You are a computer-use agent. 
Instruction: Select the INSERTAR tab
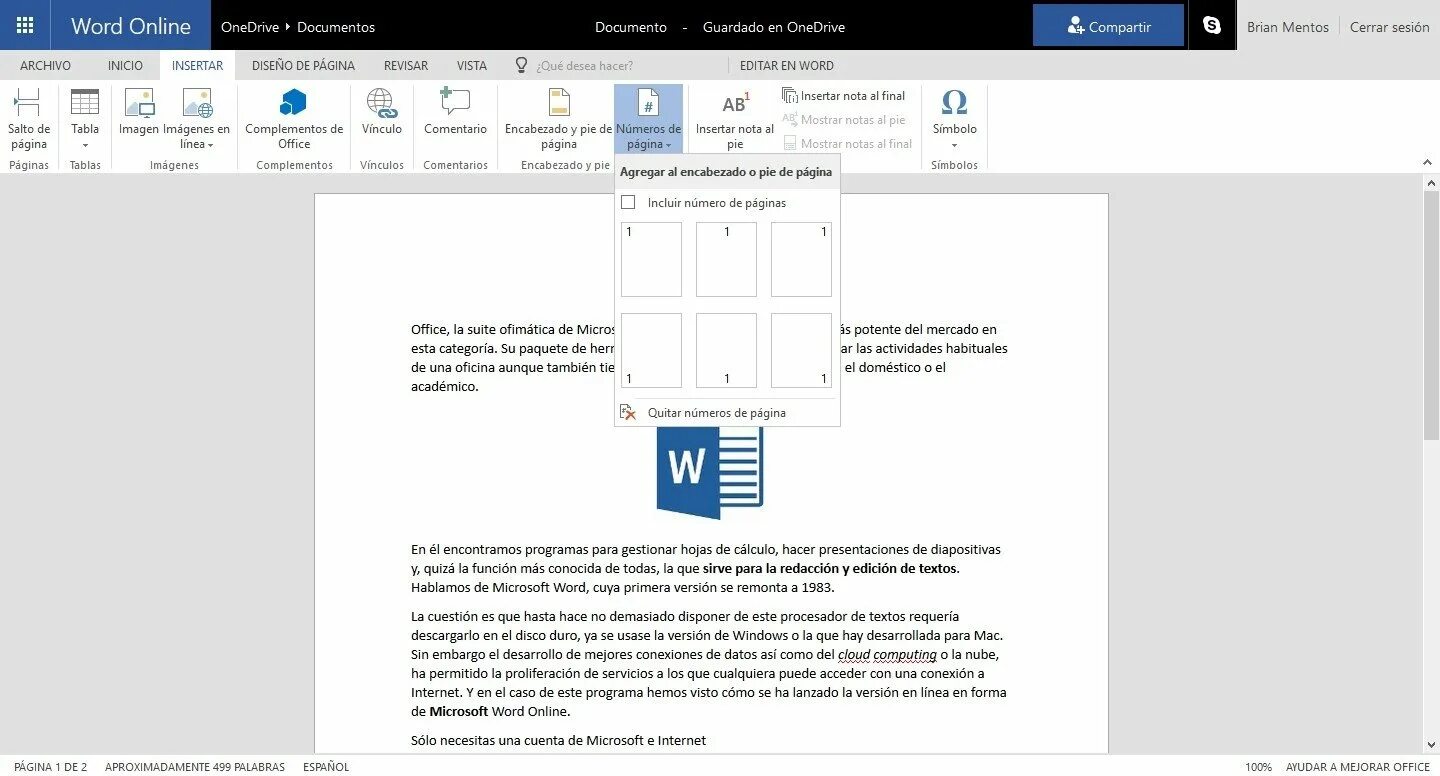click(x=197, y=65)
